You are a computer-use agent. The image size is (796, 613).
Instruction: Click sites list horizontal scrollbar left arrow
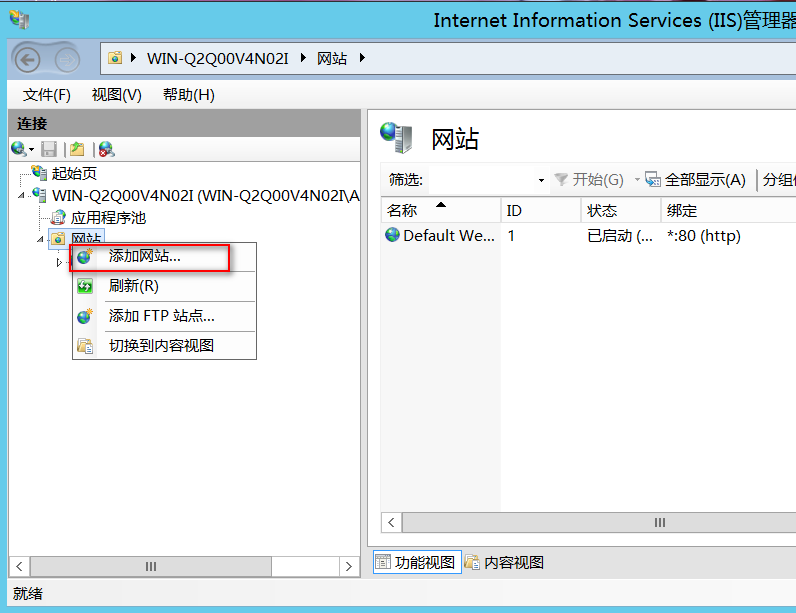(391, 522)
